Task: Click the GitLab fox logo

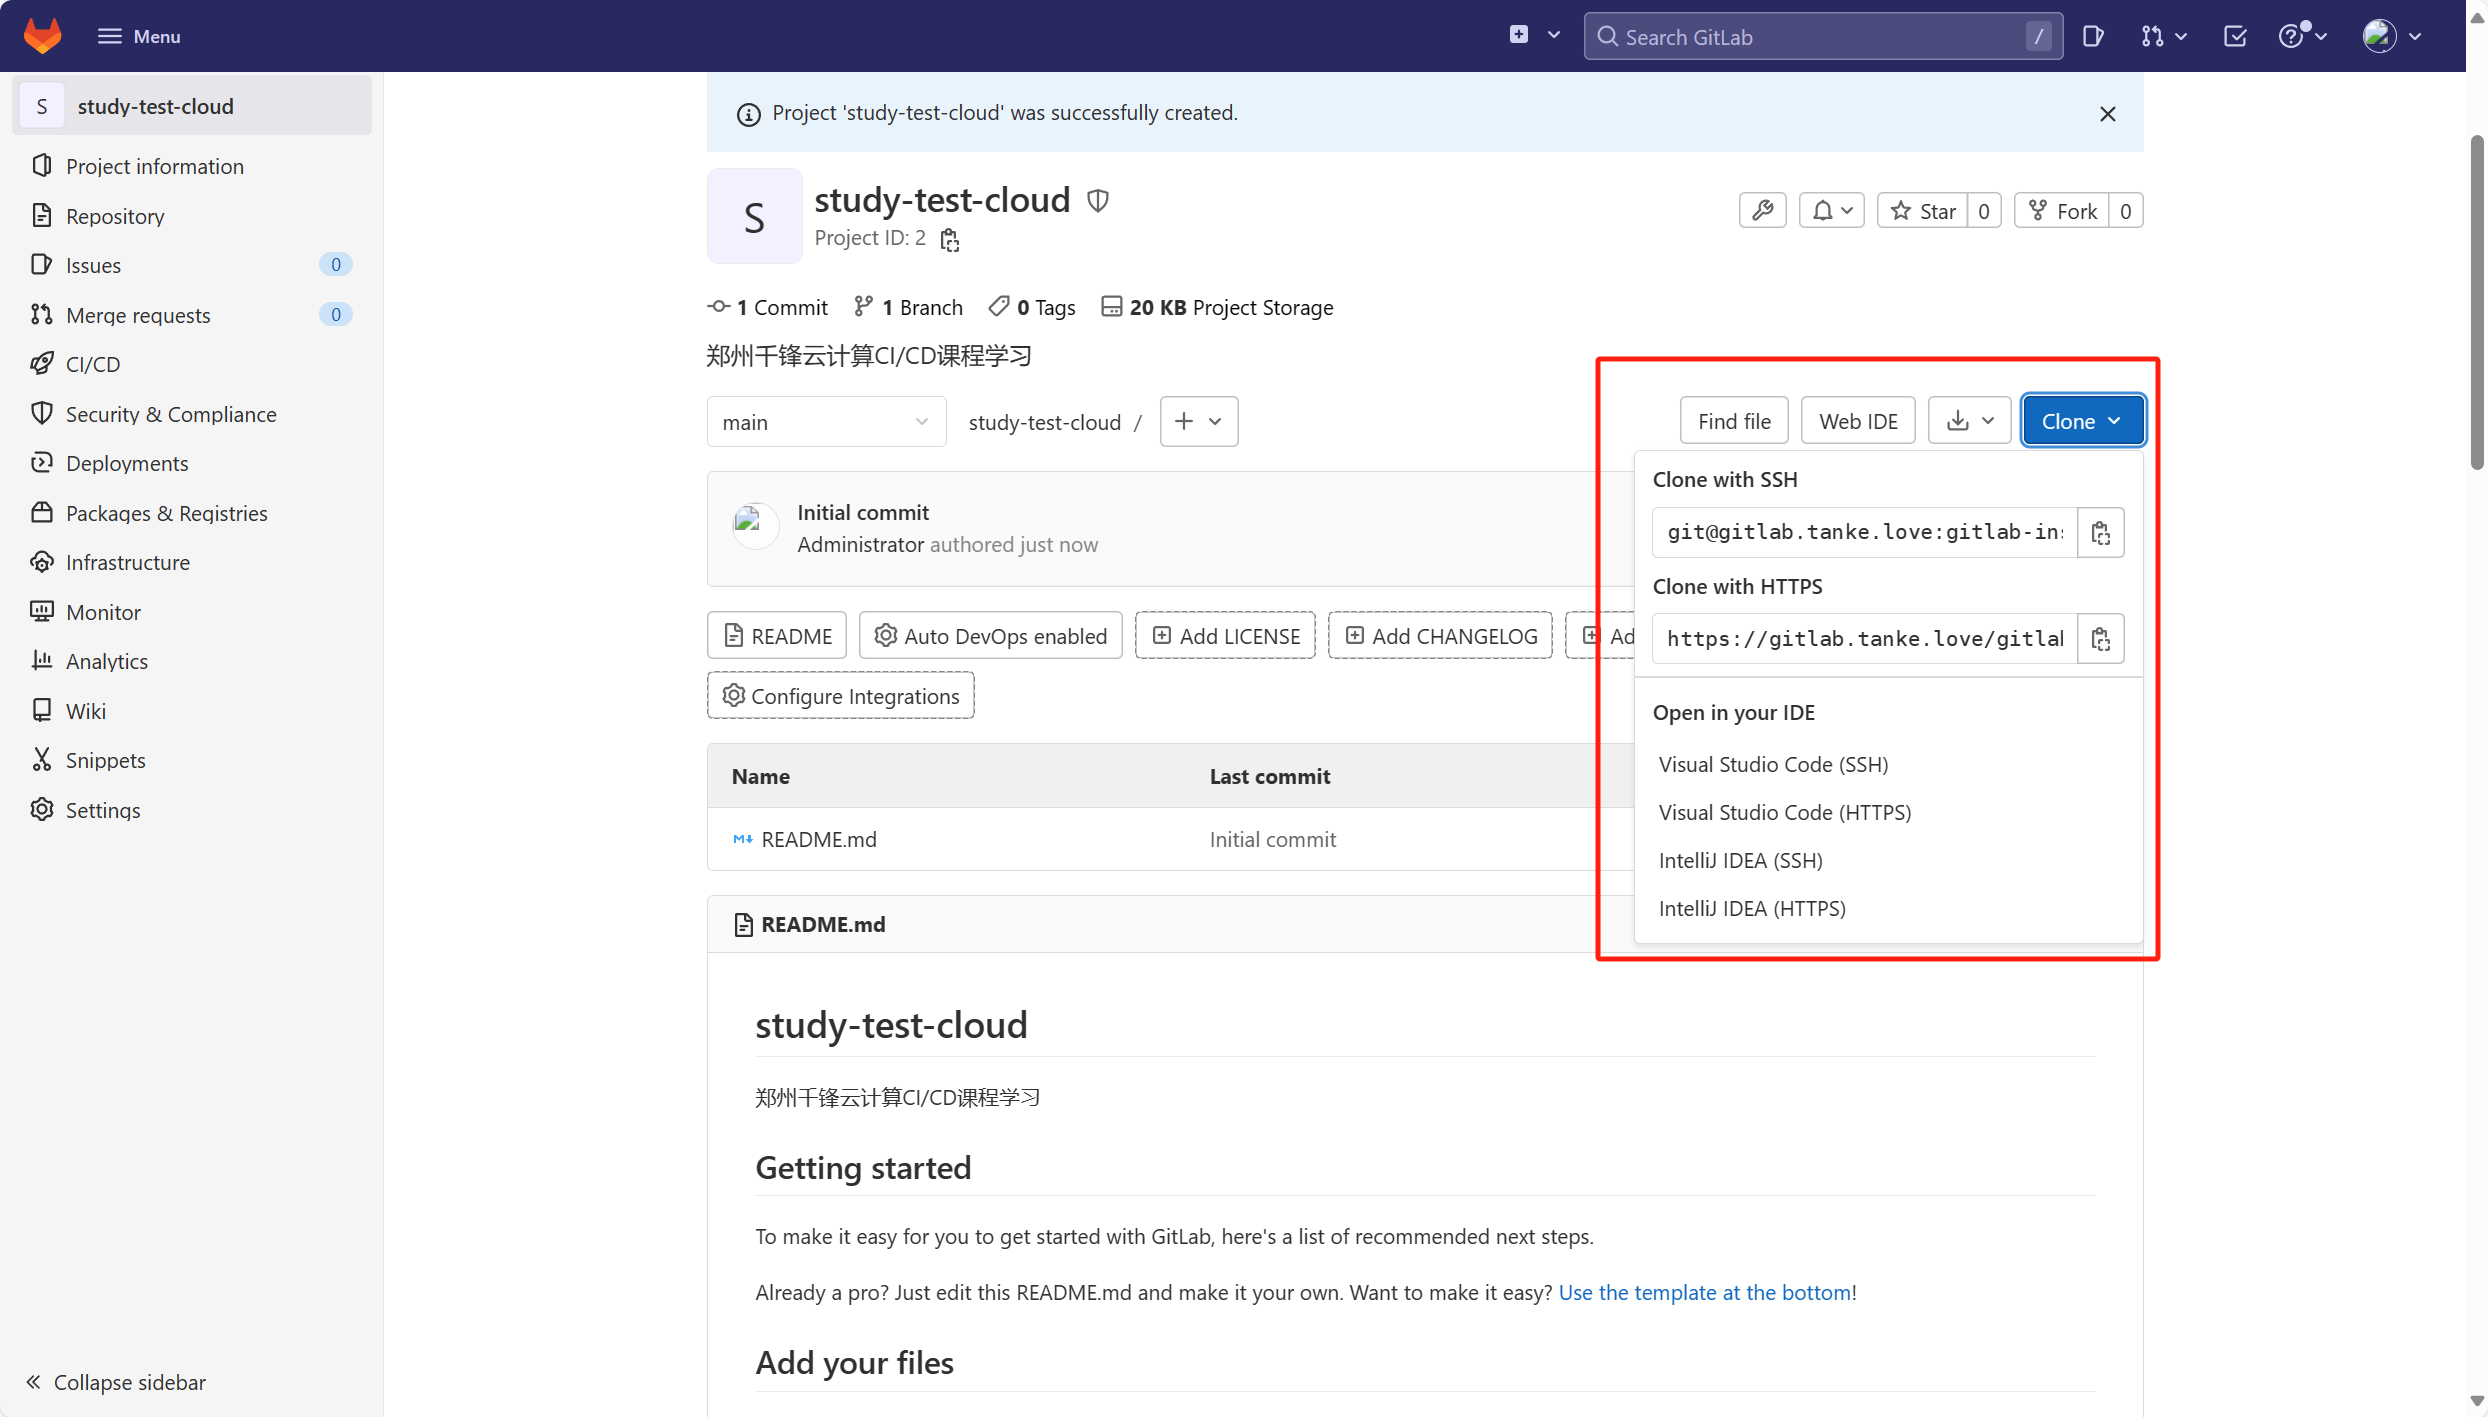Action: pyautogui.click(x=43, y=36)
